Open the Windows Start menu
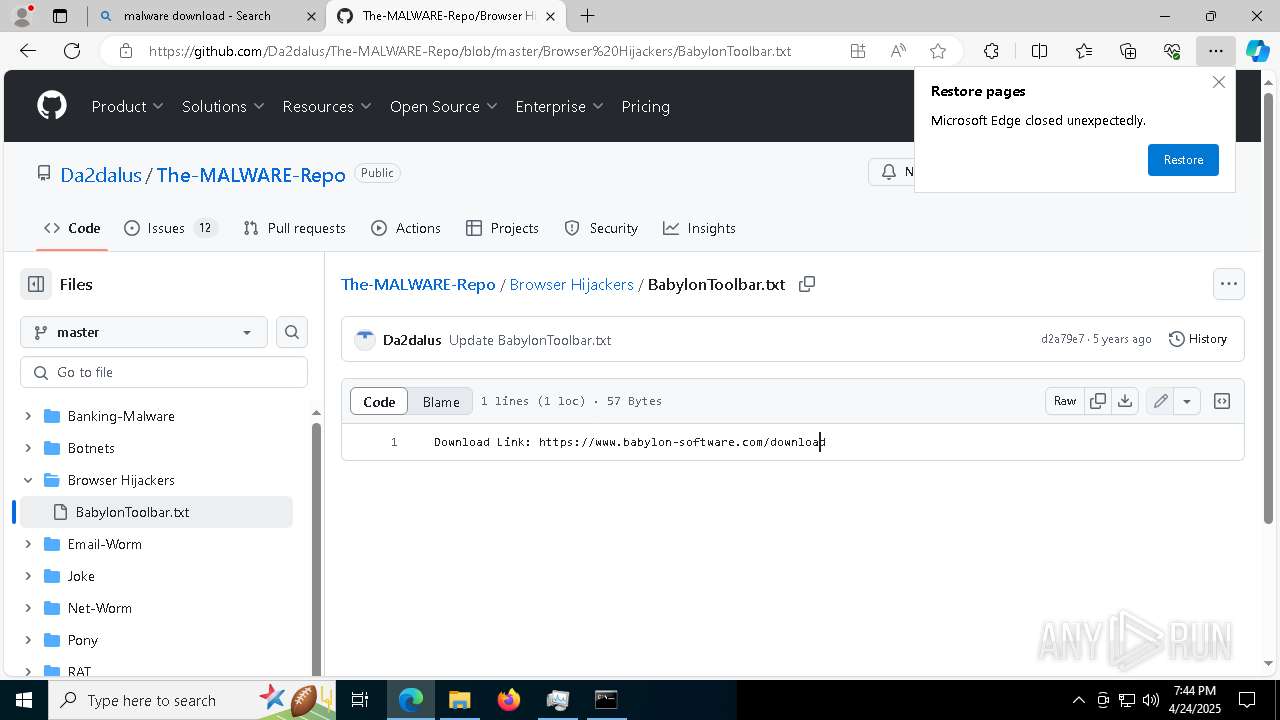Screen dimensions: 1280x720 23,699
